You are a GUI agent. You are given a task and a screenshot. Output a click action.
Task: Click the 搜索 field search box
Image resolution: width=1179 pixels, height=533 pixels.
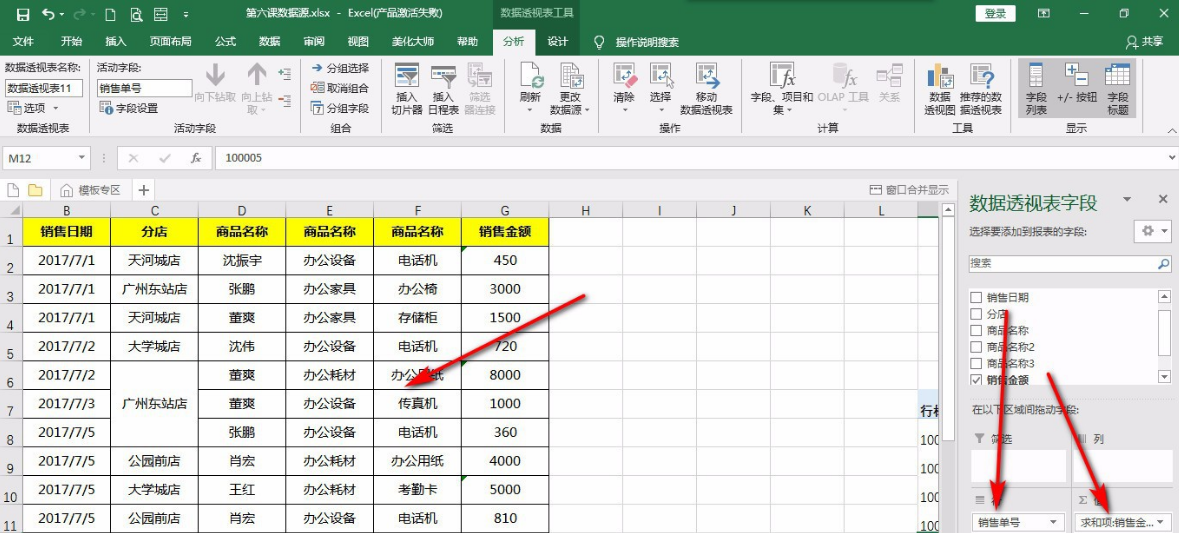coord(1070,264)
